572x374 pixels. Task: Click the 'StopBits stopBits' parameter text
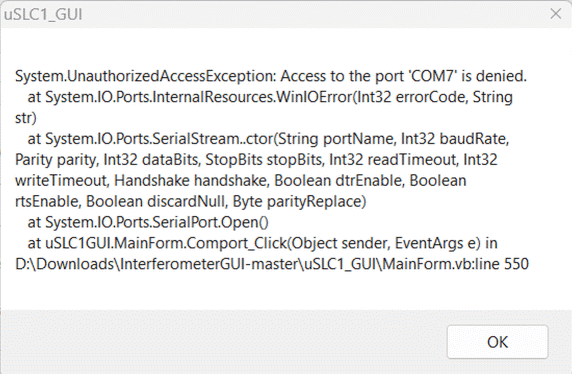click(265, 160)
